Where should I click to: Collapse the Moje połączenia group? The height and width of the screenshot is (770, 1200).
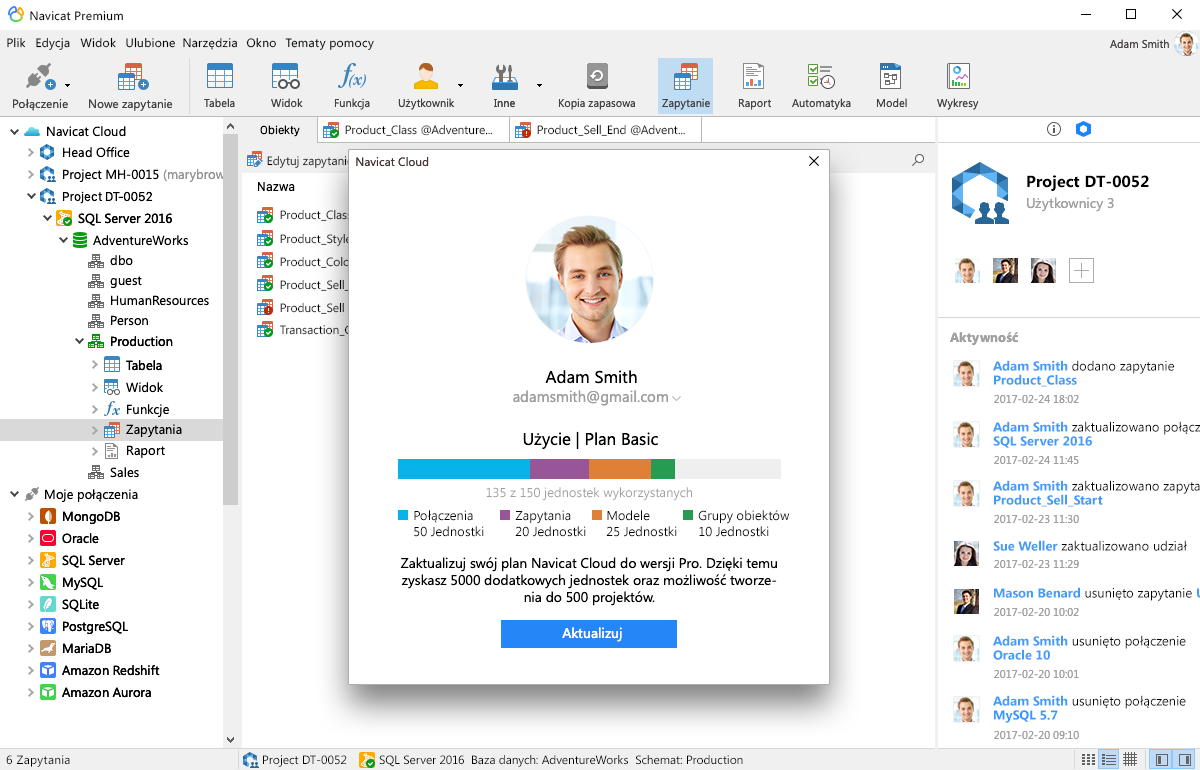click(14, 494)
